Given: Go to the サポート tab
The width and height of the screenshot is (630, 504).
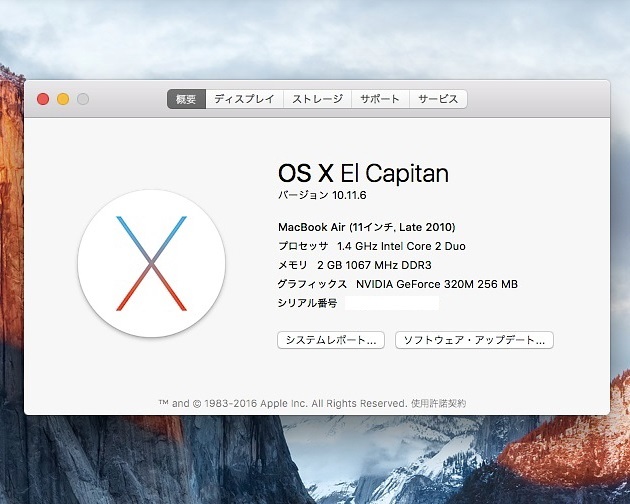Looking at the screenshot, I should (380, 99).
